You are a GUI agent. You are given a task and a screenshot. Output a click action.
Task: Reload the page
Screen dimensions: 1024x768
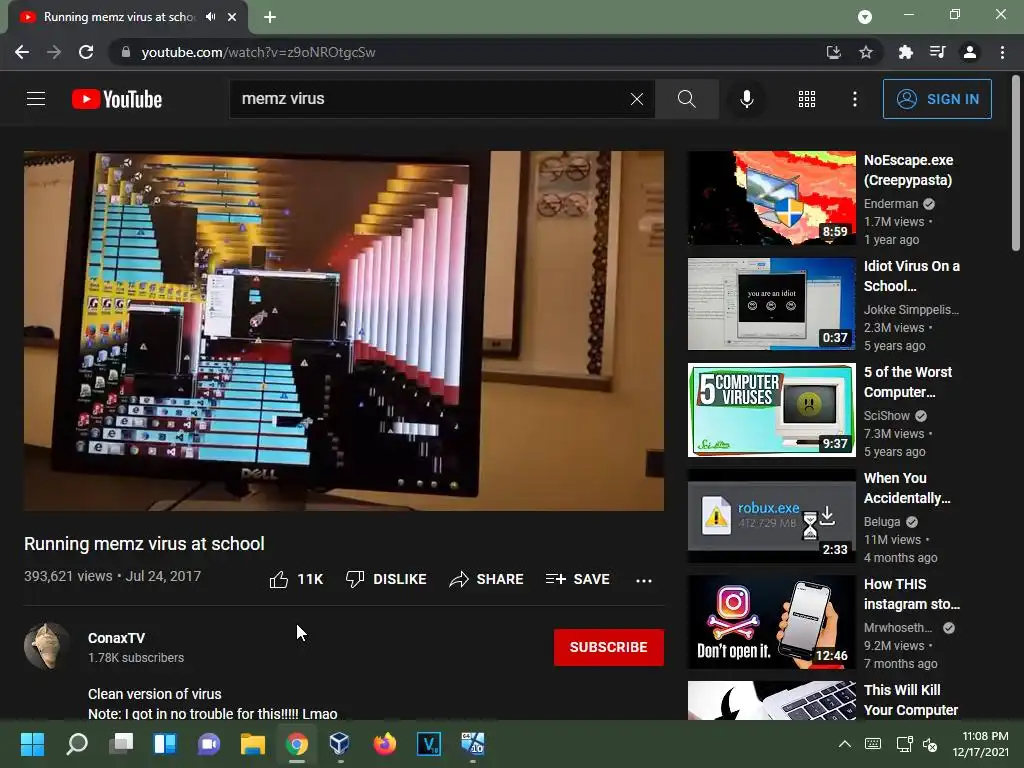[86, 52]
